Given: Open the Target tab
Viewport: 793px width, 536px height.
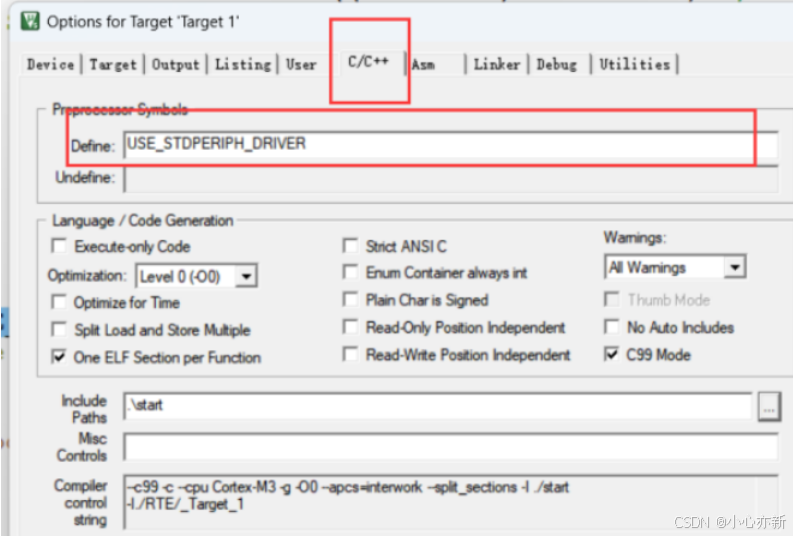Looking at the screenshot, I should tap(113, 65).
